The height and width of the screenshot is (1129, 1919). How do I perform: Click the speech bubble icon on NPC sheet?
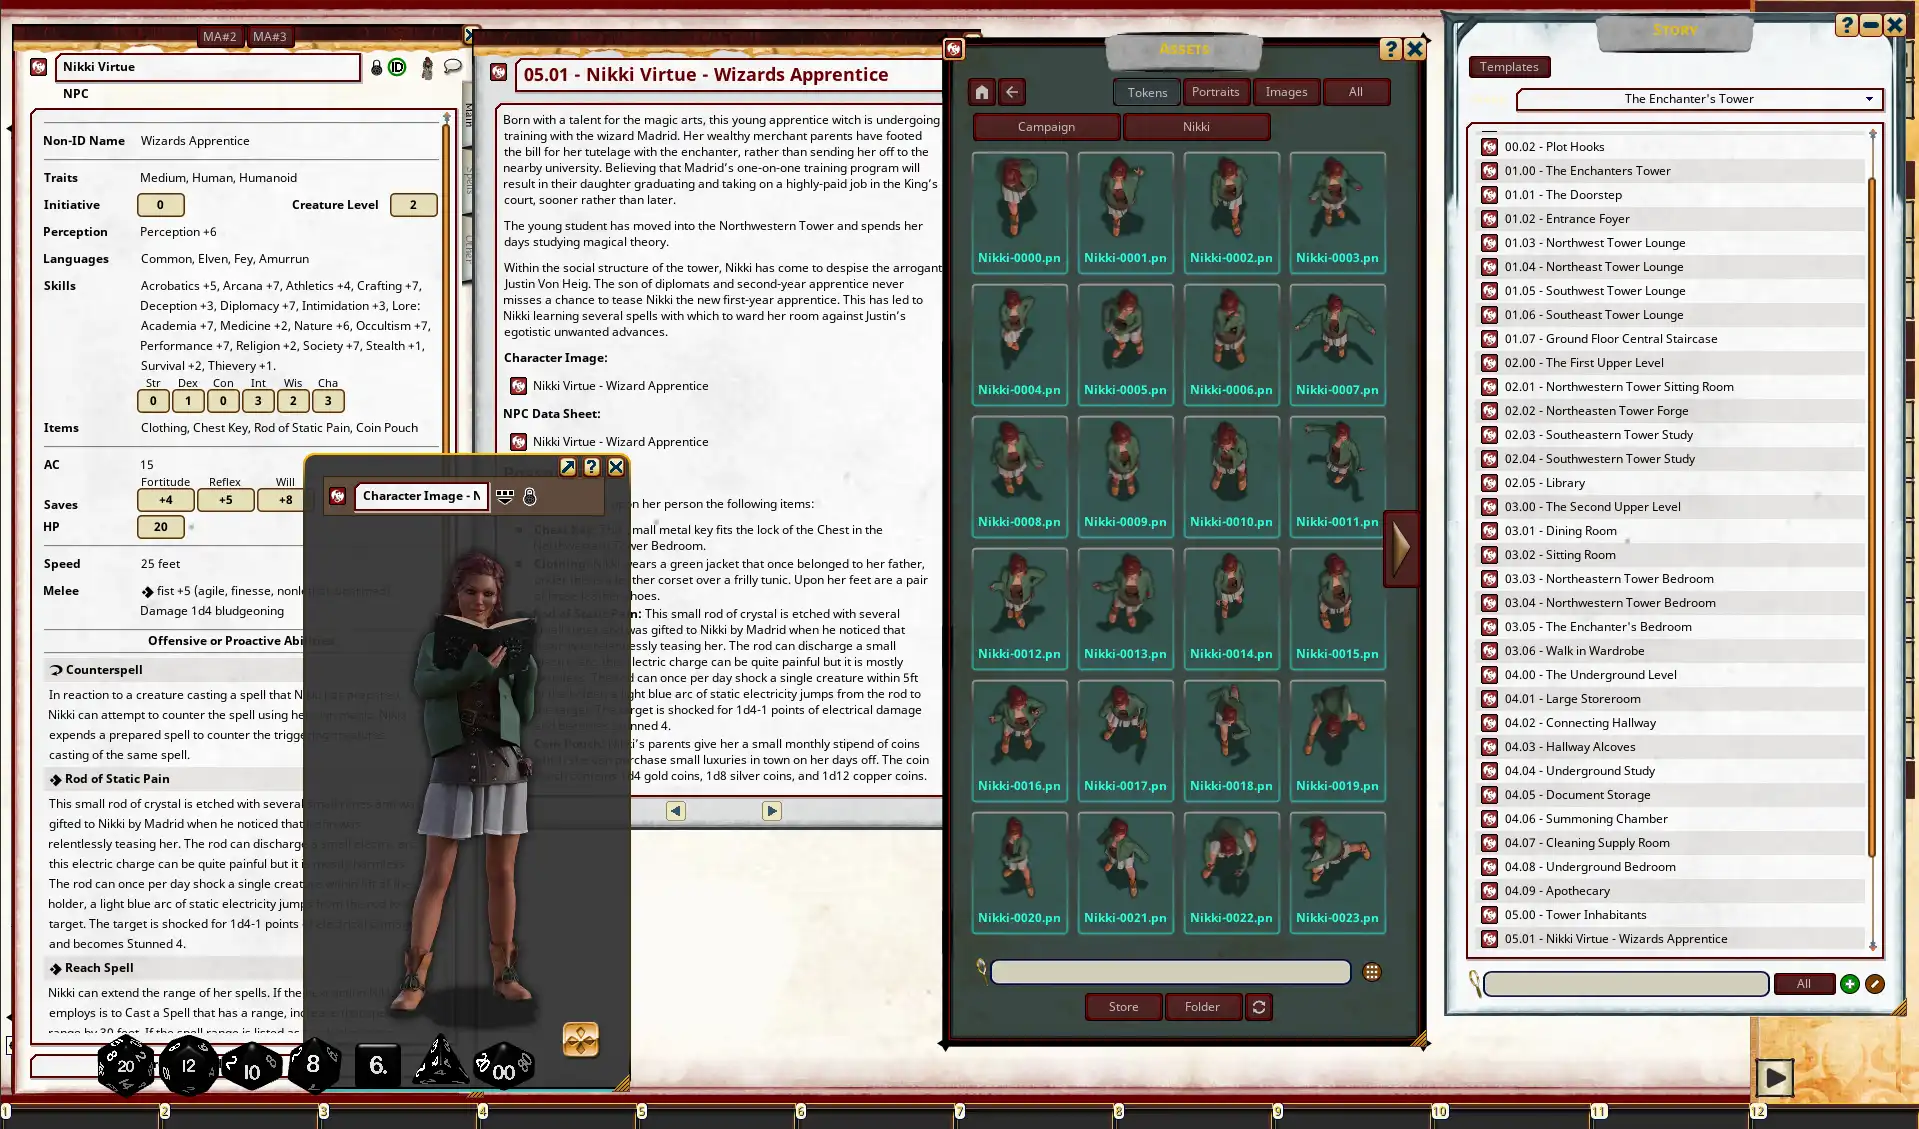click(x=453, y=67)
